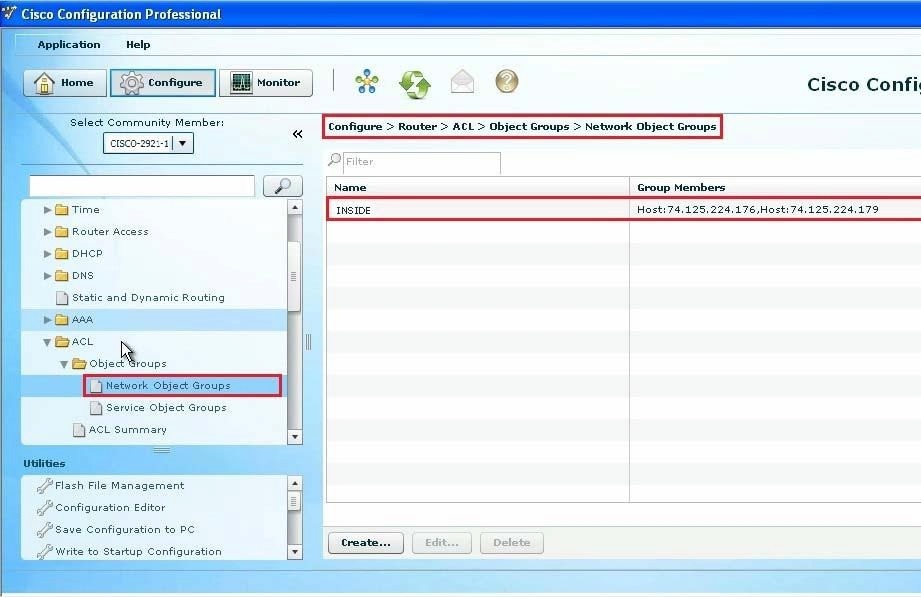Screen dimensions: 921x597
Task: Open Flash File Management utility
Action: (119, 485)
